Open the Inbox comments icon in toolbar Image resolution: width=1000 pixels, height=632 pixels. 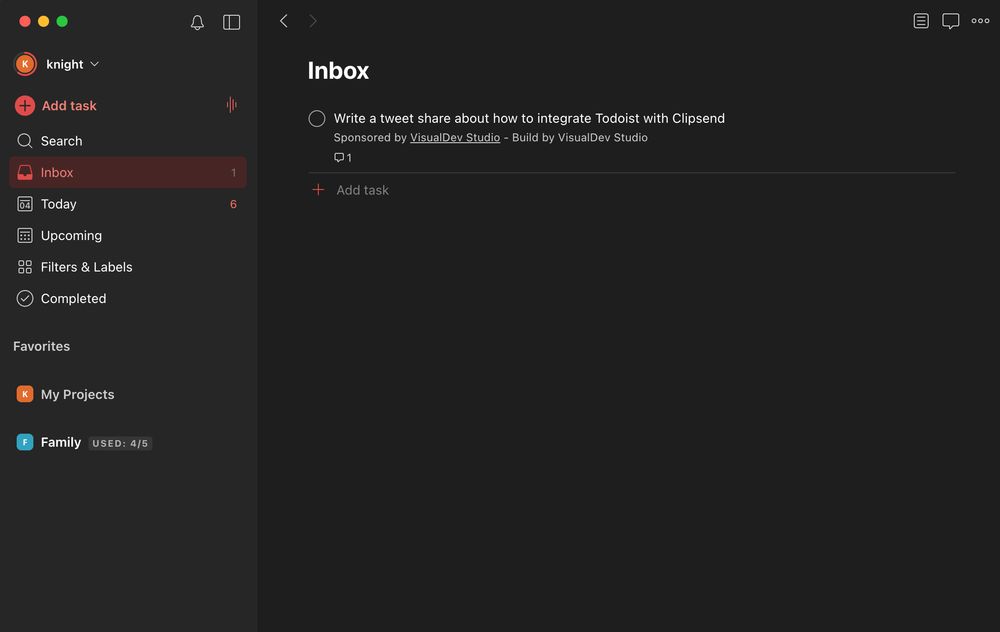950,21
